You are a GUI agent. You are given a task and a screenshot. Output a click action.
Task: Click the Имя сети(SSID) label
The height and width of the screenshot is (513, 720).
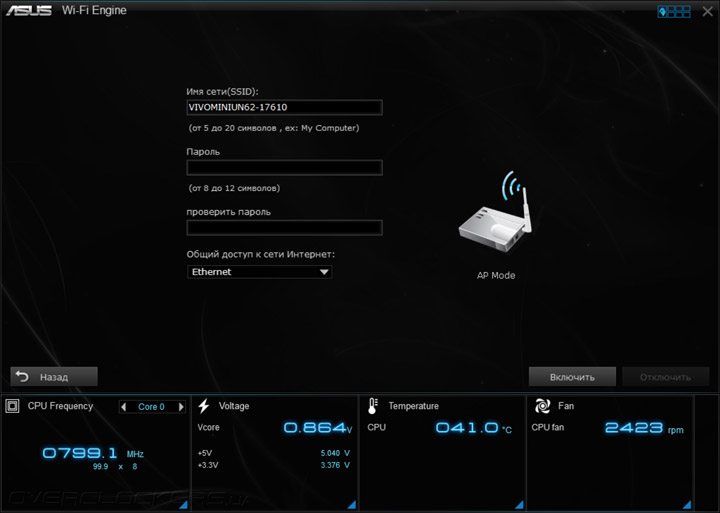pos(222,92)
